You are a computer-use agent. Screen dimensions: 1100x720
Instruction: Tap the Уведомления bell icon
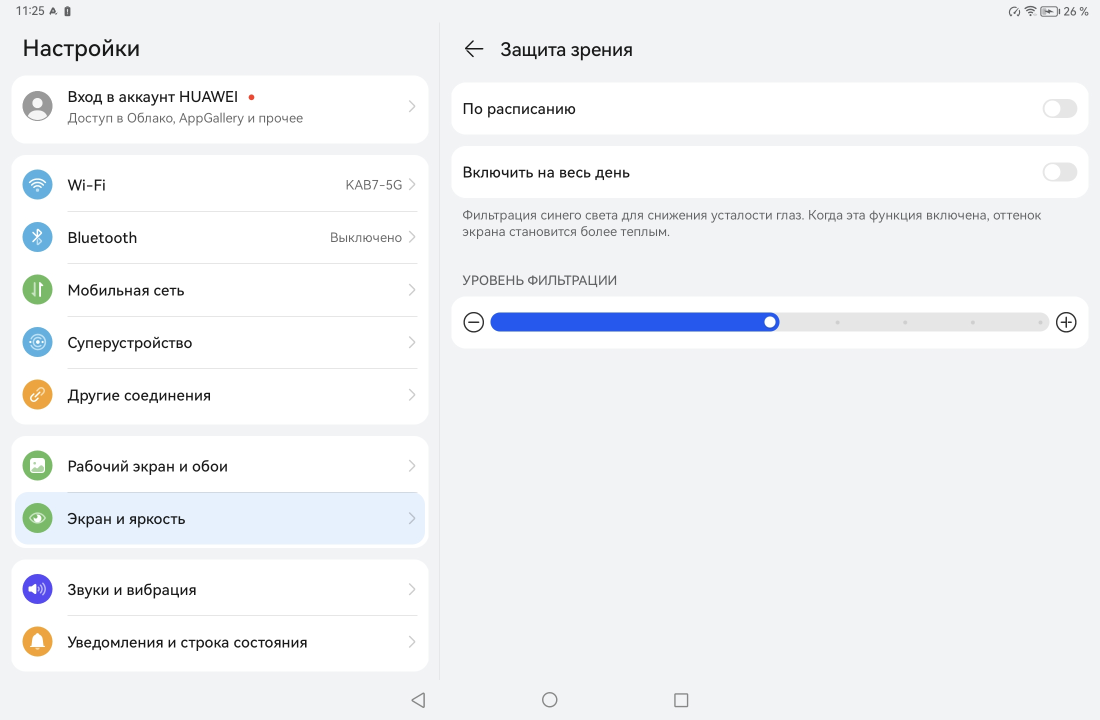tap(37, 642)
